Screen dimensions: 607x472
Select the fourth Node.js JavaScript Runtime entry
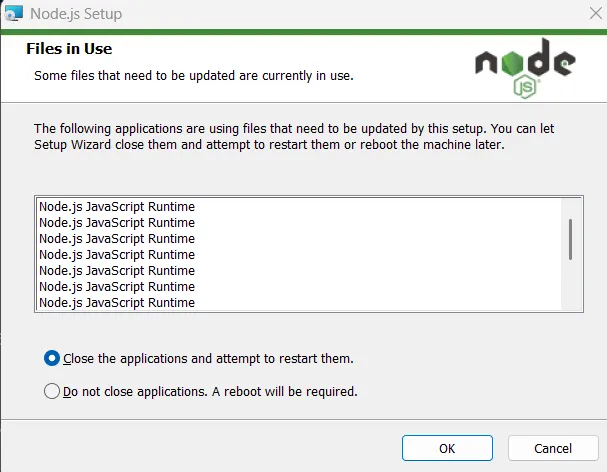(x=117, y=254)
